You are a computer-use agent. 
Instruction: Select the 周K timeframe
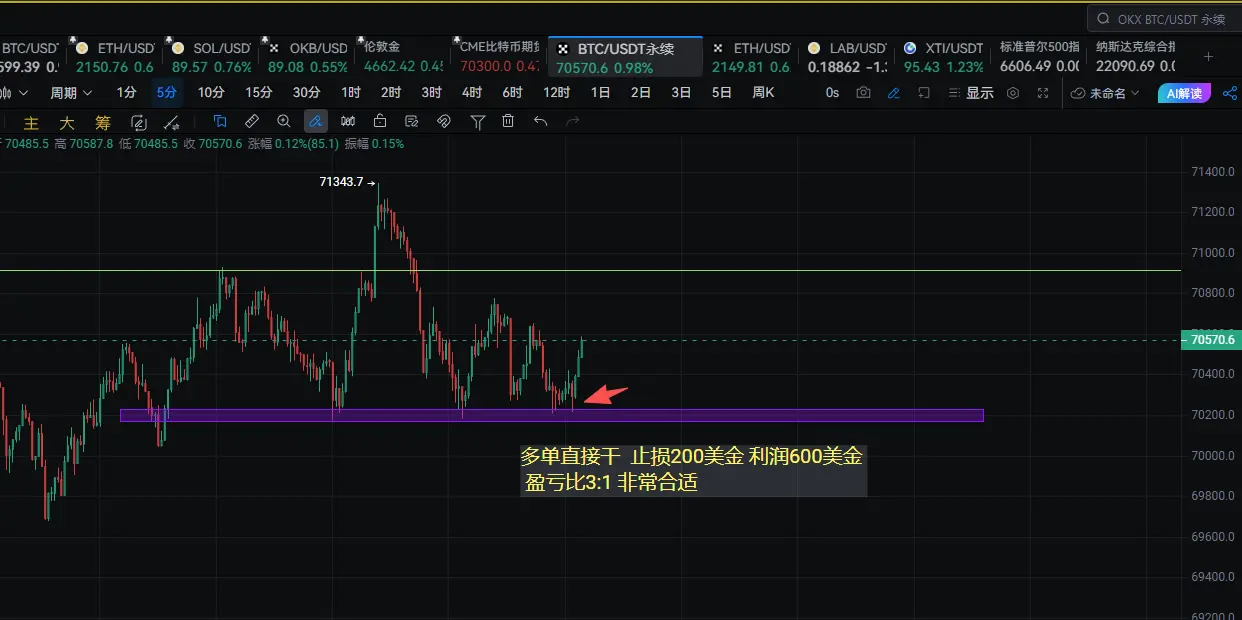[763, 93]
